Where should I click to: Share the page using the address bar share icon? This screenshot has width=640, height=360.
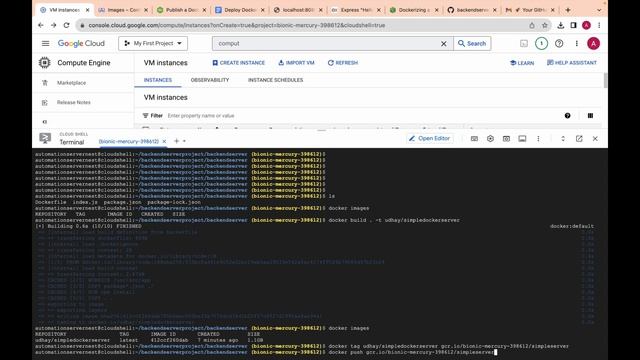532,25
